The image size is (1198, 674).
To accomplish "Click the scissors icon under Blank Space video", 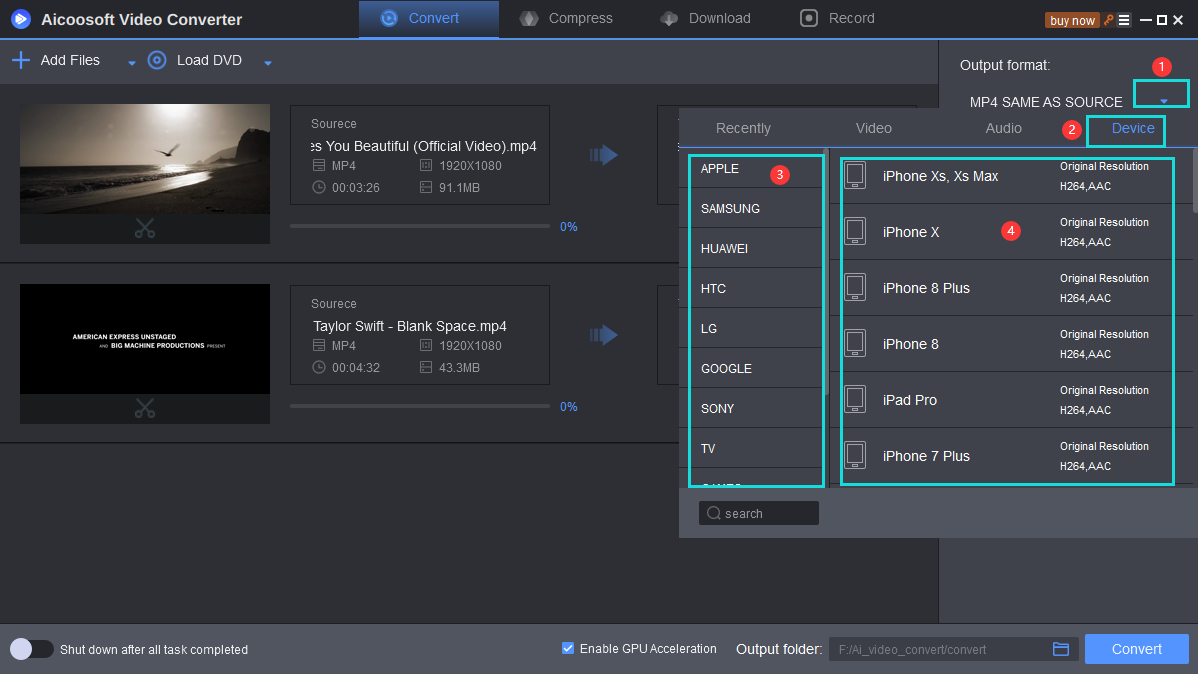I will click(x=144, y=409).
